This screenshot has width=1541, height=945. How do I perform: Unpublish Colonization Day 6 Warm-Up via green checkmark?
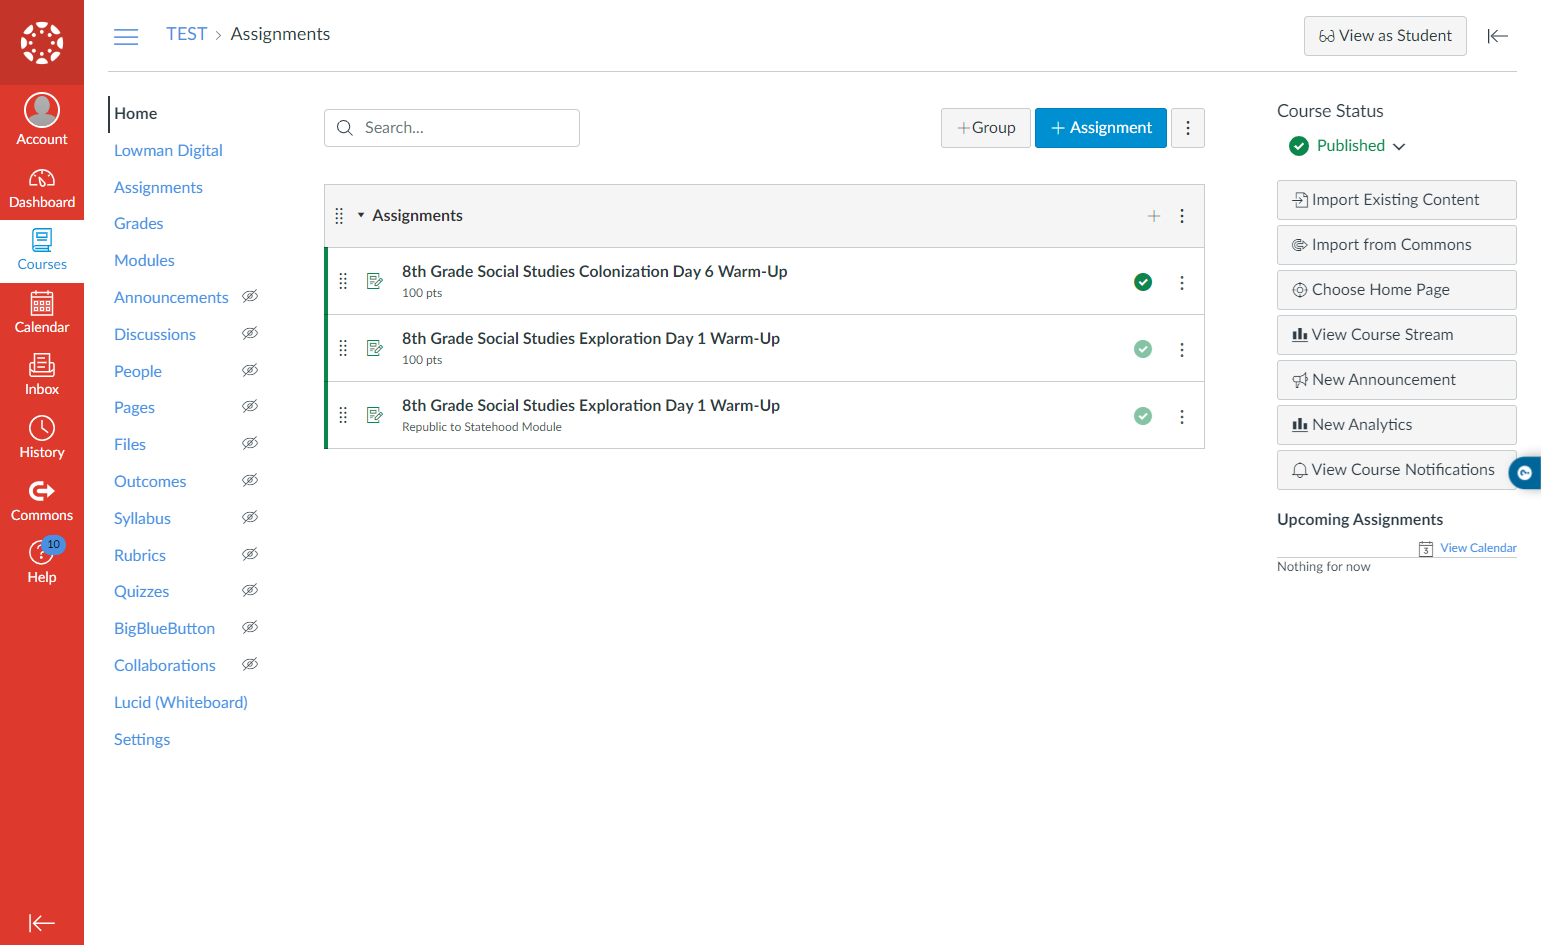(1143, 282)
